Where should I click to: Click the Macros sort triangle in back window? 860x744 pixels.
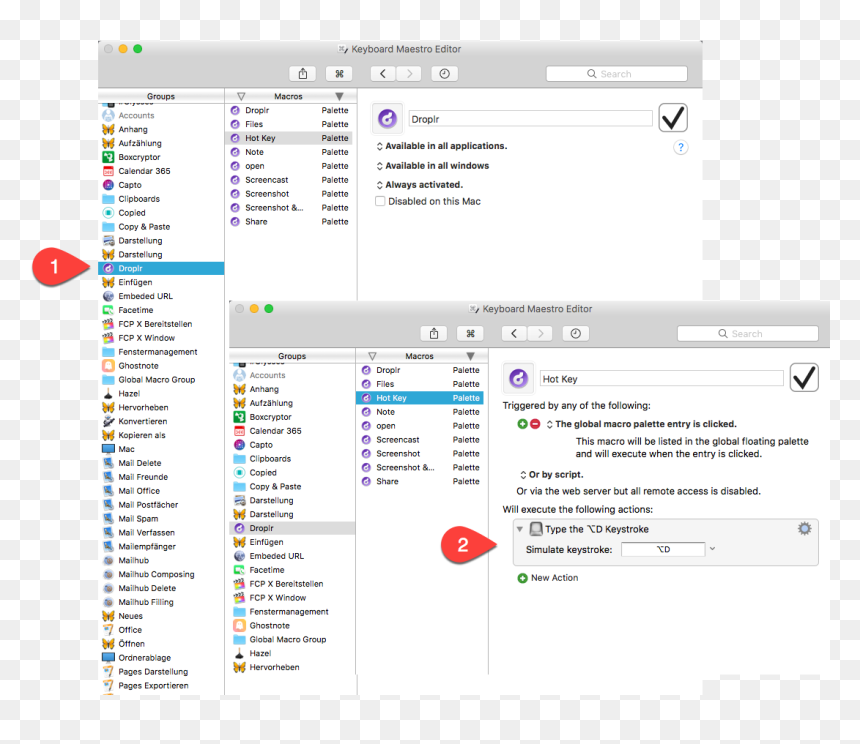(x=339, y=96)
